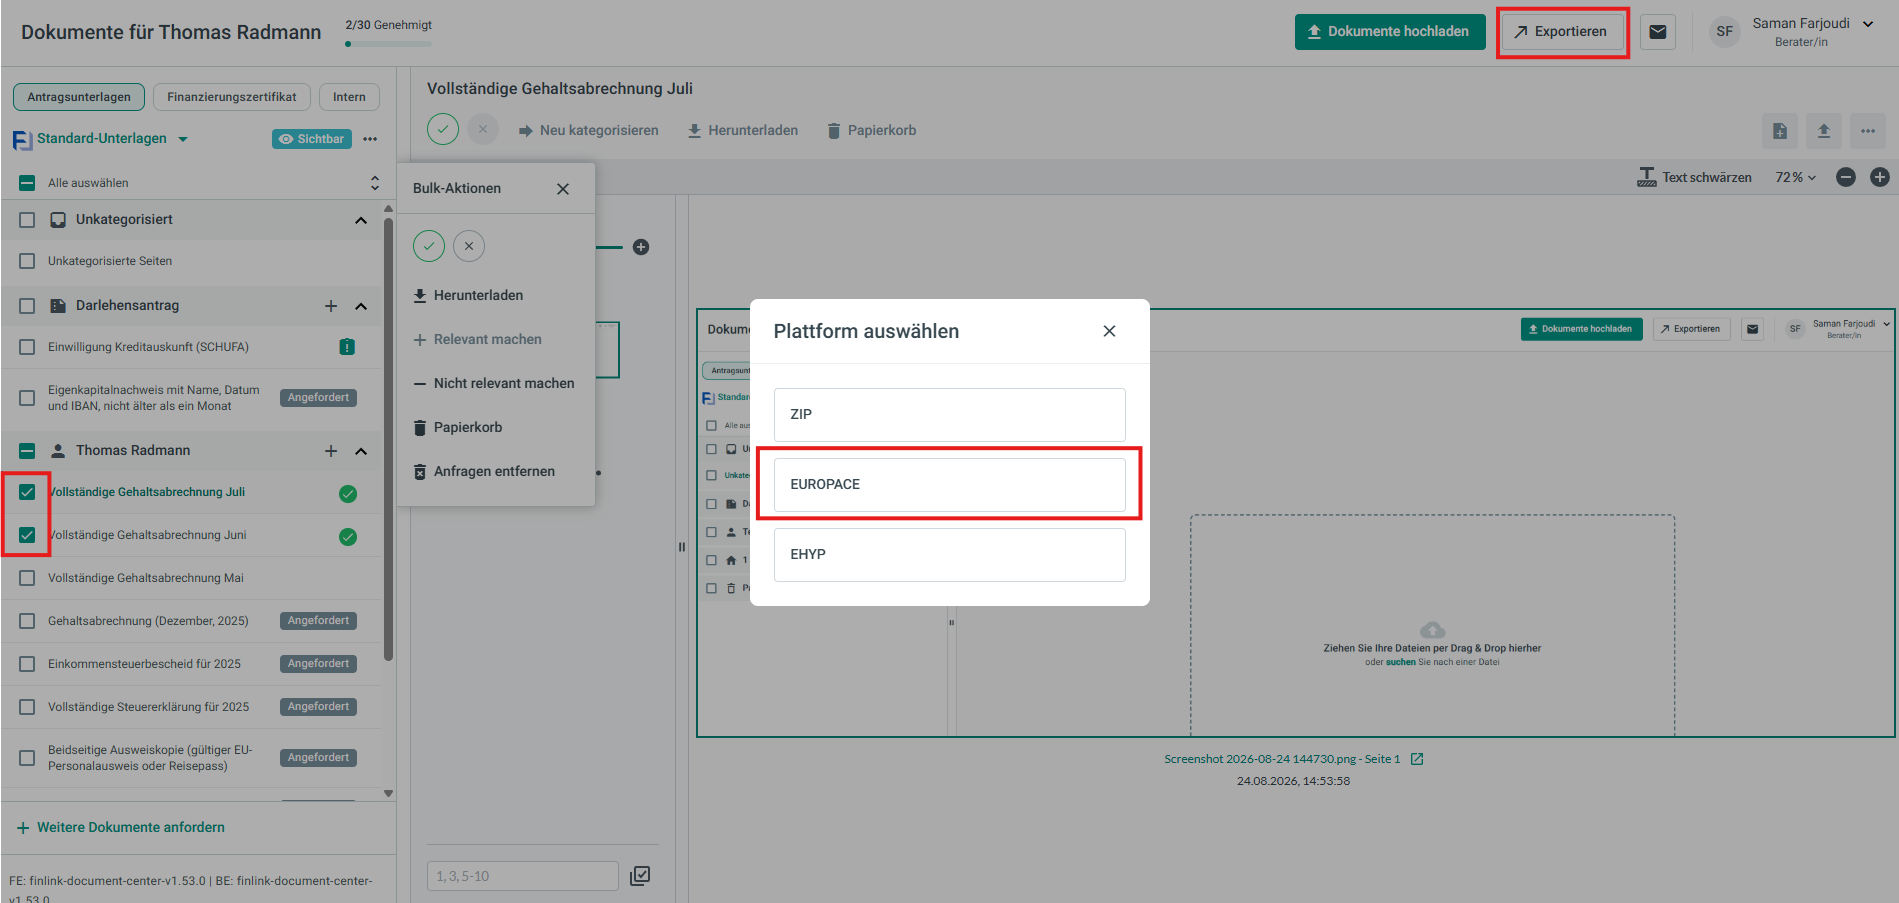This screenshot has width=1899, height=903.
Task: Check the Unkategorisierte Seiten checkbox
Action: click(27, 261)
